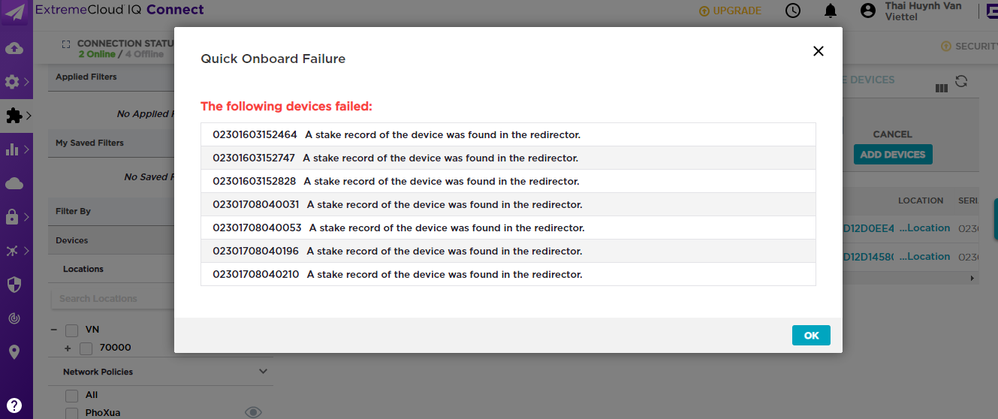Enable the All network policies checkbox

tap(72, 395)
